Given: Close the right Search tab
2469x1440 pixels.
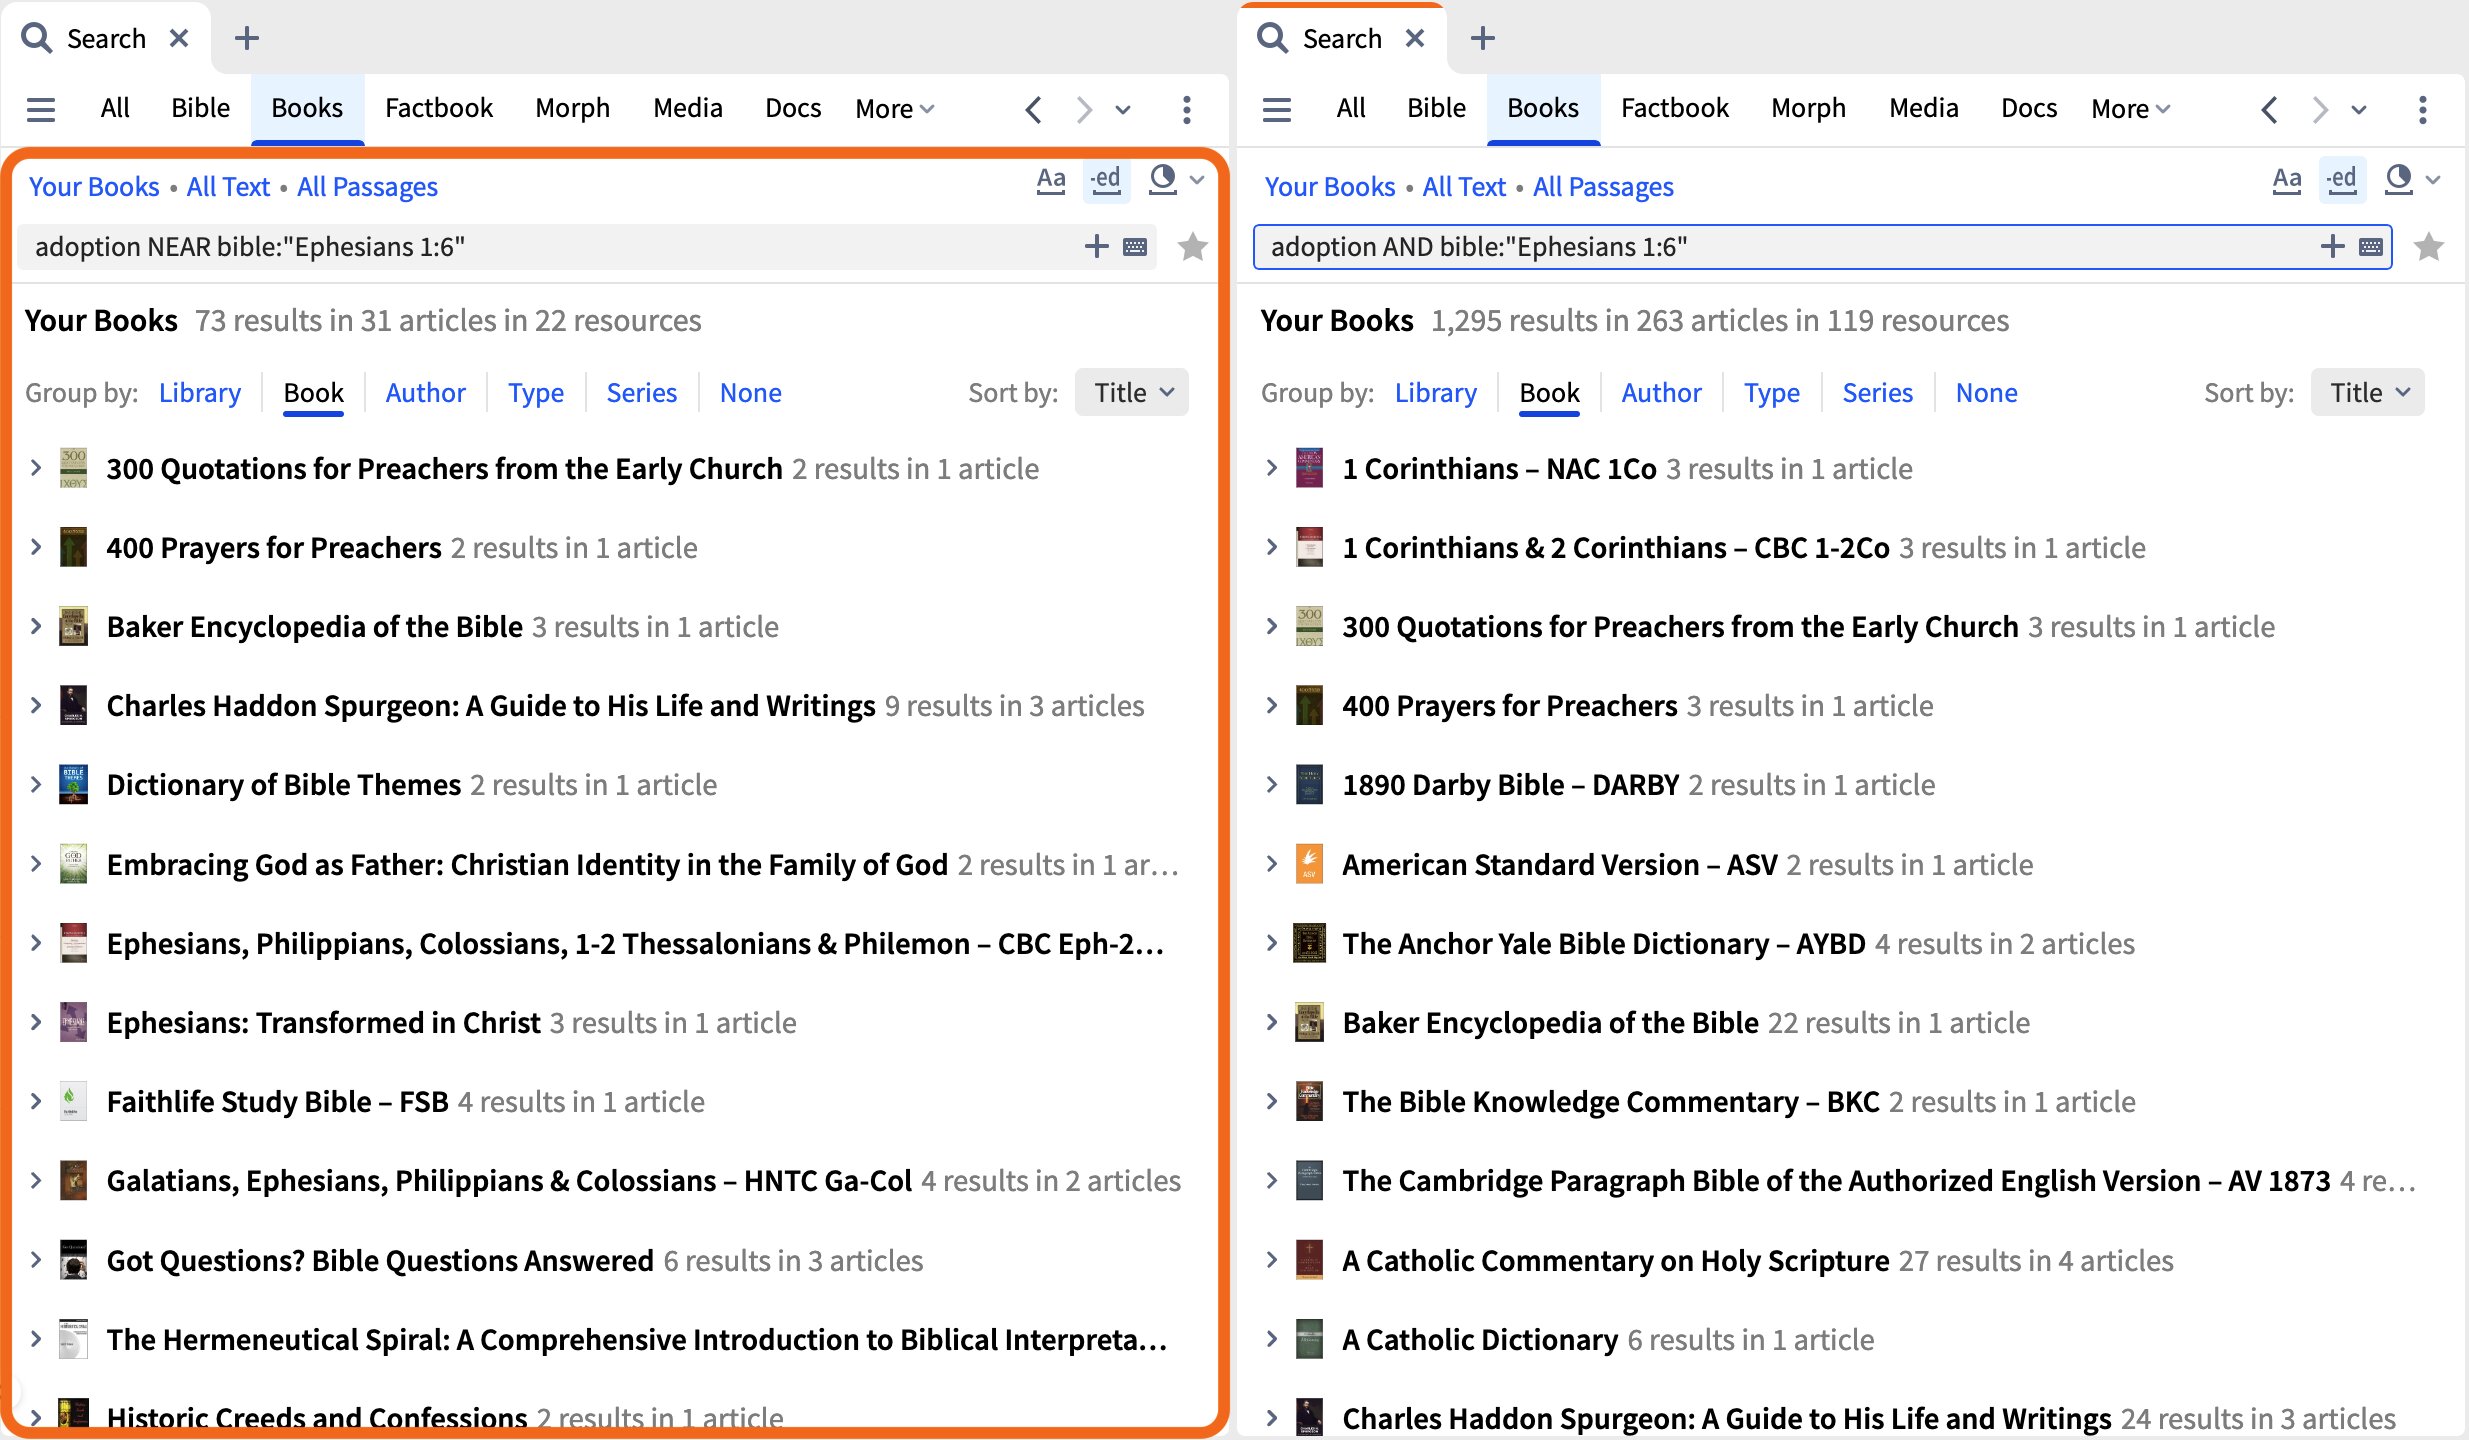Looking at the screenshot, I should [x=1415, y=38].
